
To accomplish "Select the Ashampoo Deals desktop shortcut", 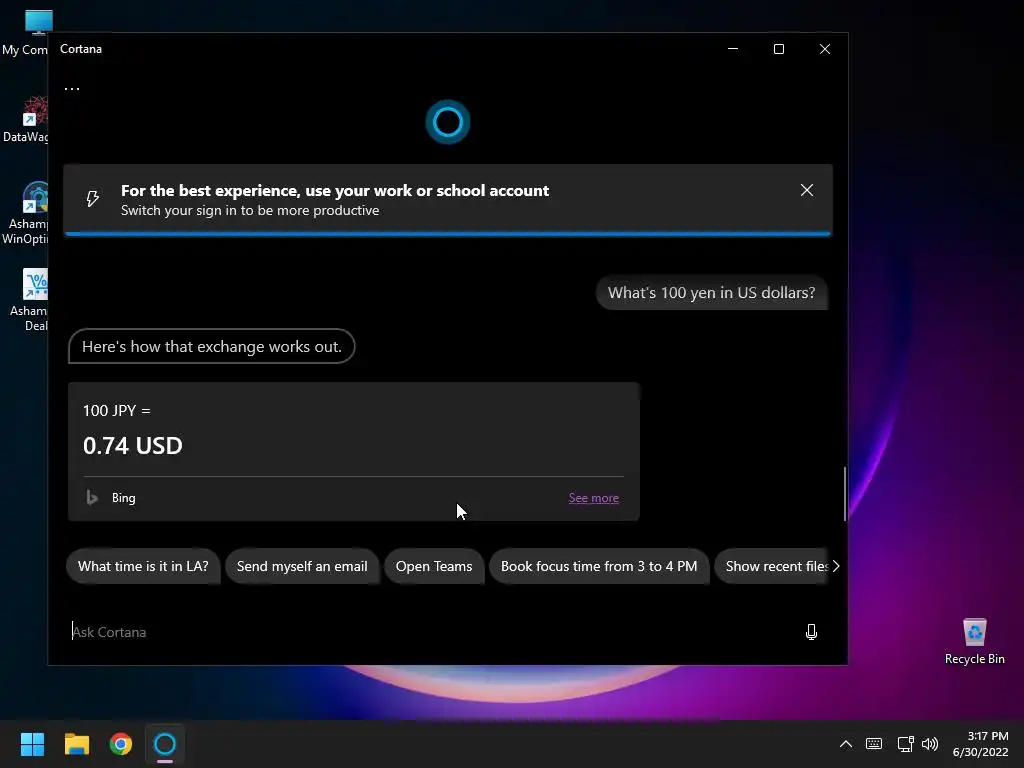I will pos(27,300).
